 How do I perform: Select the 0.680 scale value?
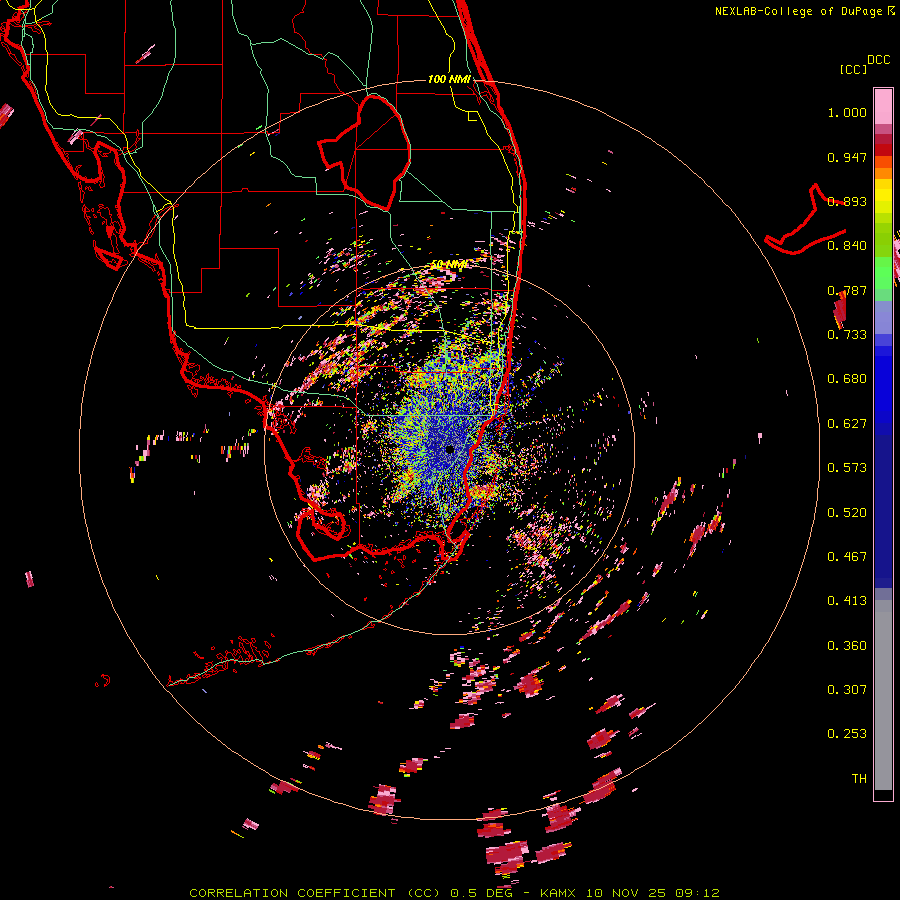point(847,379)
